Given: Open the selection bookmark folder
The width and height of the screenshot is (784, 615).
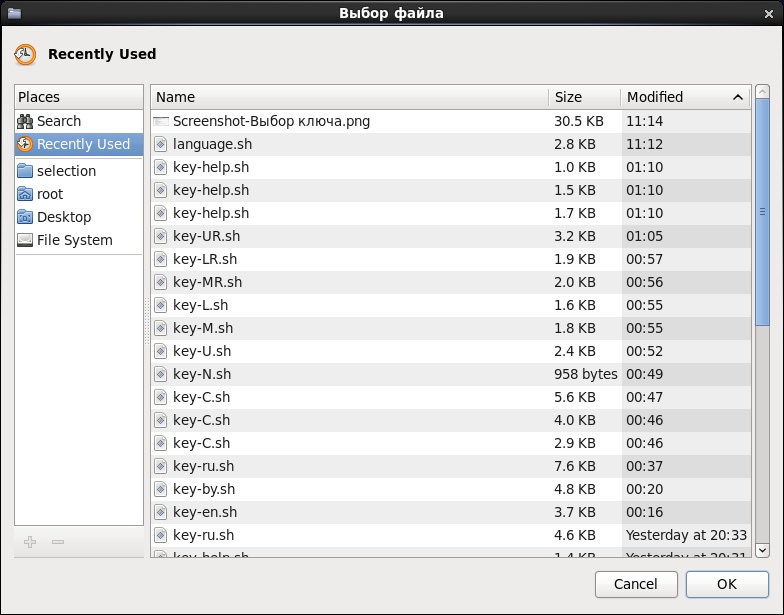Looking at the screenshot, I should (x=79, y=171).
